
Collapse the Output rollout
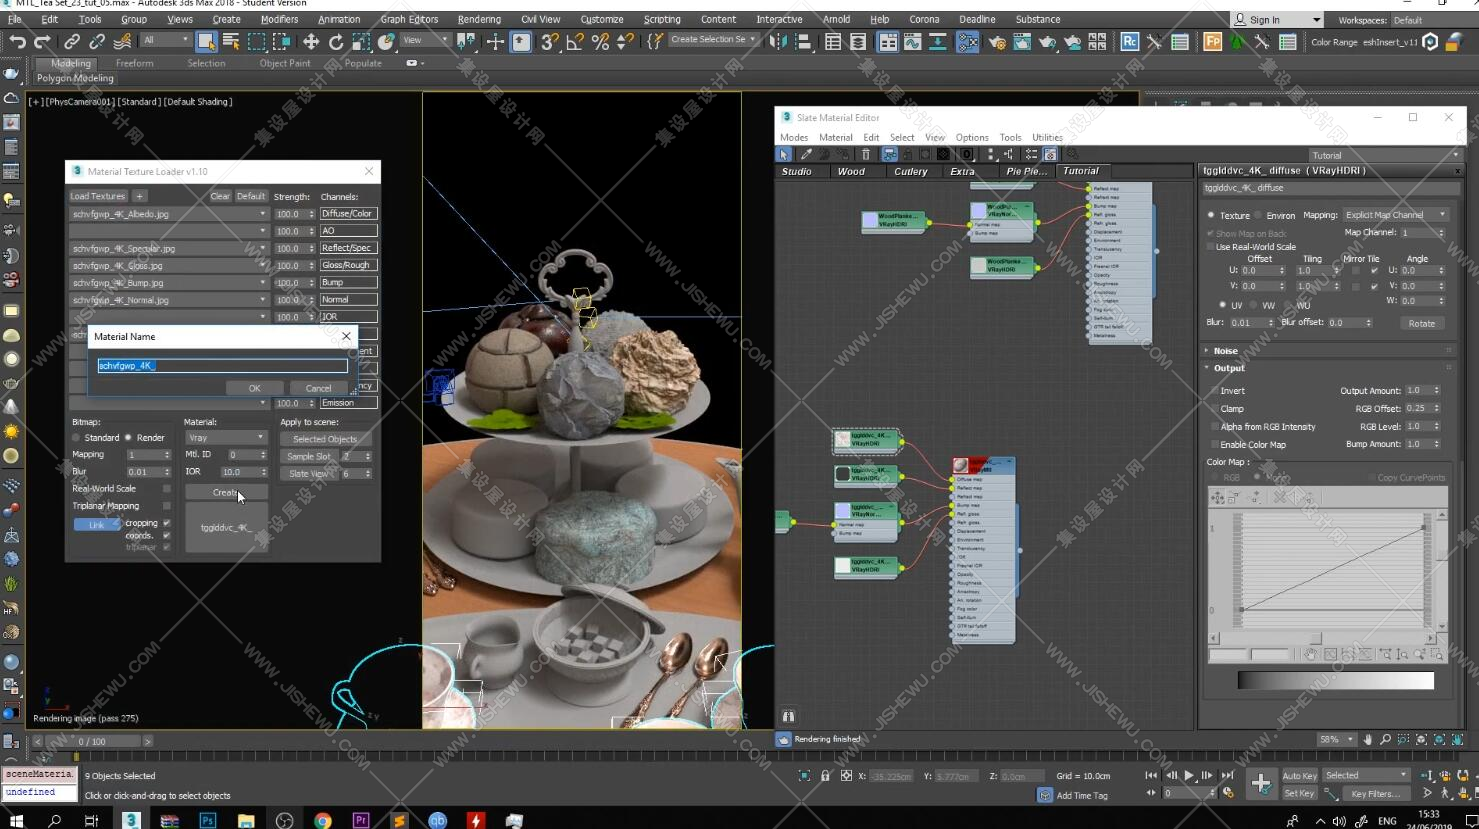(x=1228, y=368)
